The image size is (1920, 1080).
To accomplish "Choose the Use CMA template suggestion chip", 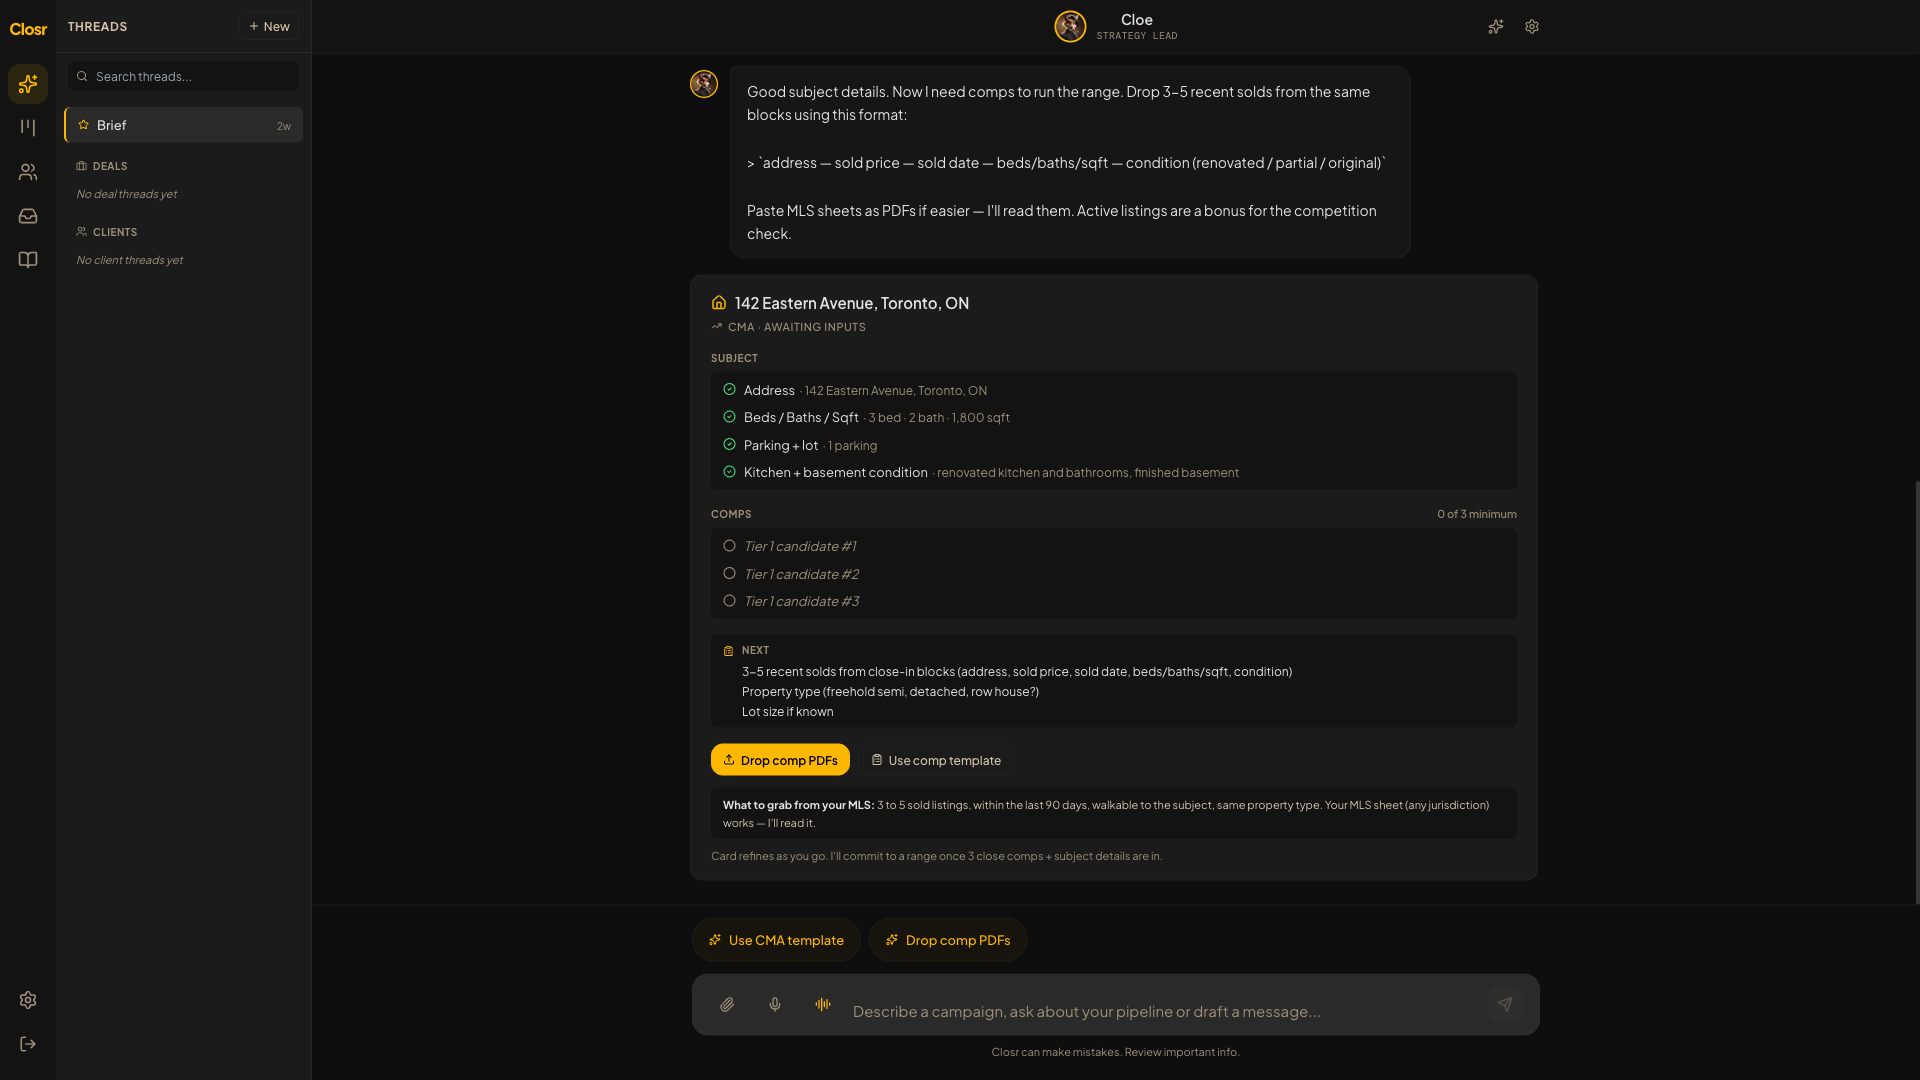I will pyautogui.click(x=776, y=940).
